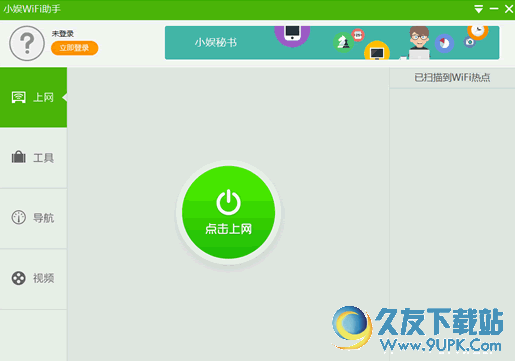Click the 已扫描到WiFi热点 panel header
The image size is (515, 361).
click(x=452, y=78)
